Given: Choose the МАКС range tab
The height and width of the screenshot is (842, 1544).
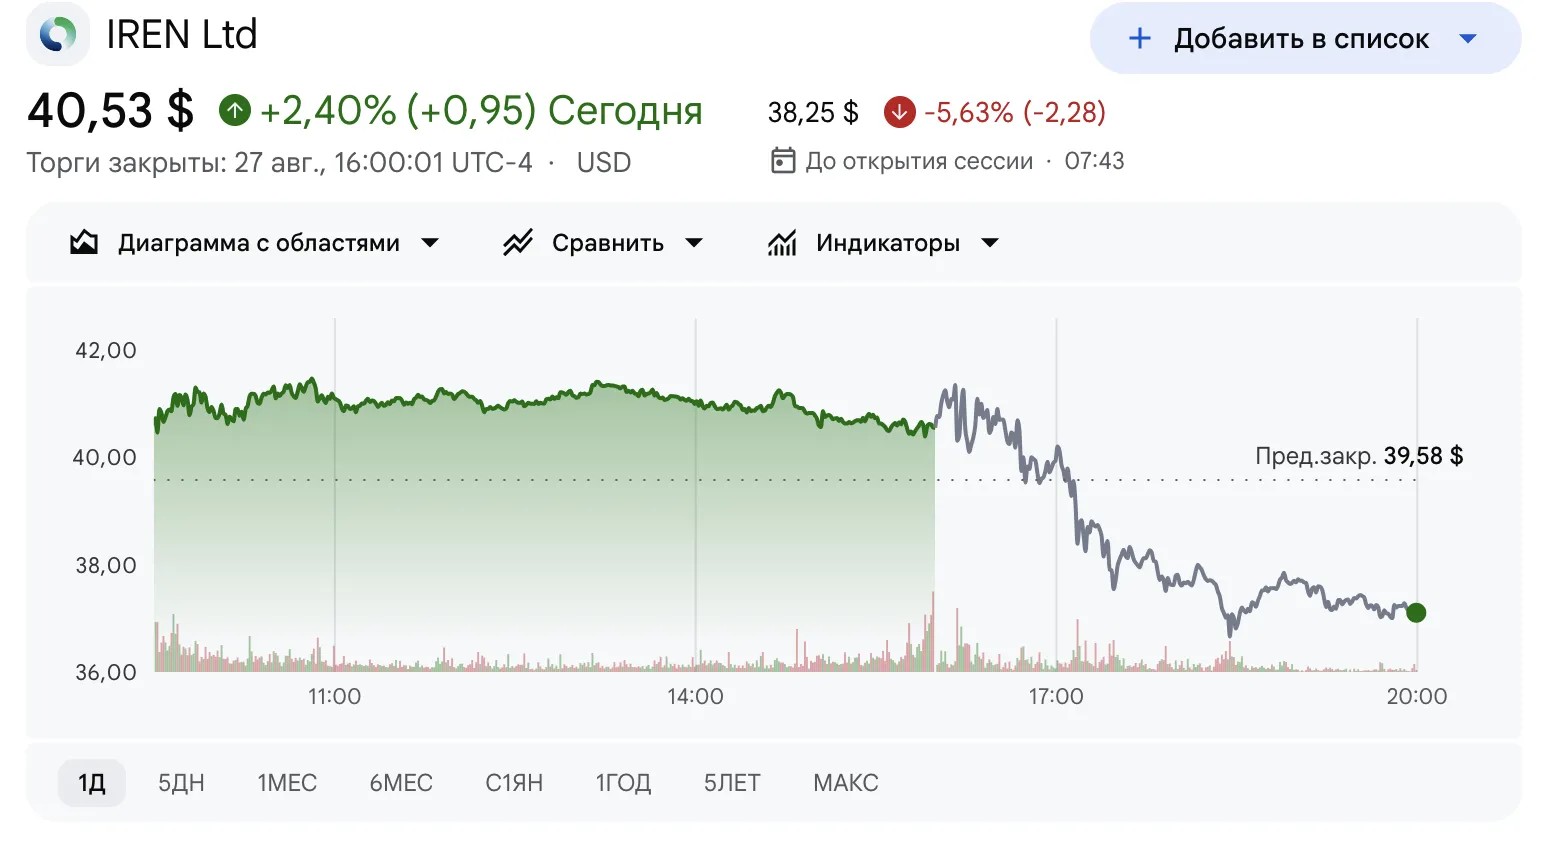Looking at the screenshot, I should click(x=846, y=783).
